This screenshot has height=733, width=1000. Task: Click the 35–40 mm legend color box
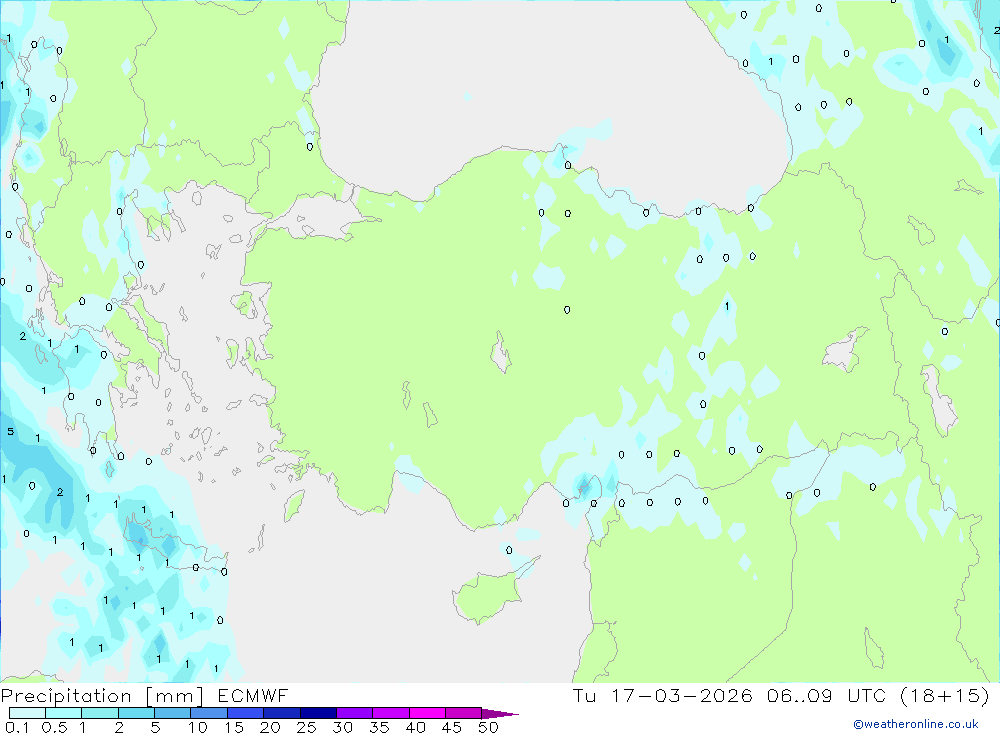click(x=391, y=713)
